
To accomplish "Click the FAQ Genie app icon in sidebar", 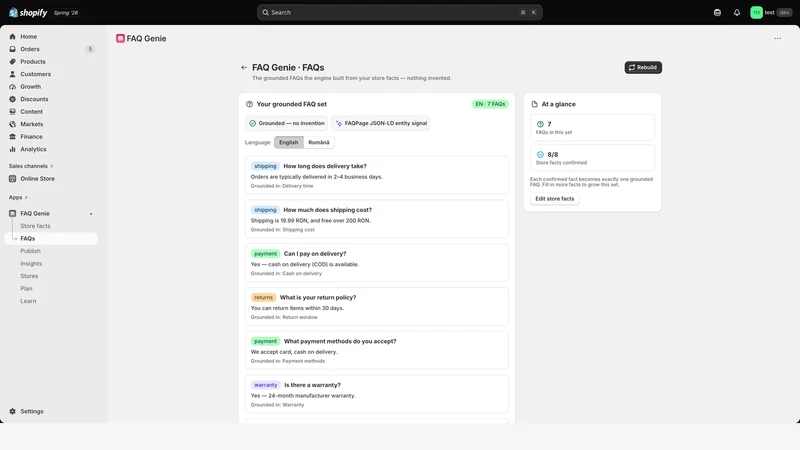I will 12,213.
